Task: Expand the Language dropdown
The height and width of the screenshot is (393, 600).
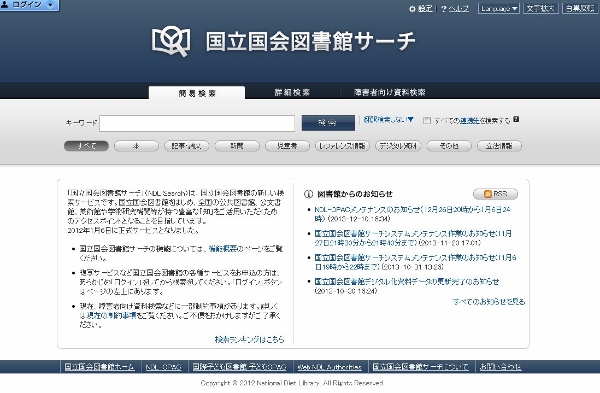Action: [499, 8]
